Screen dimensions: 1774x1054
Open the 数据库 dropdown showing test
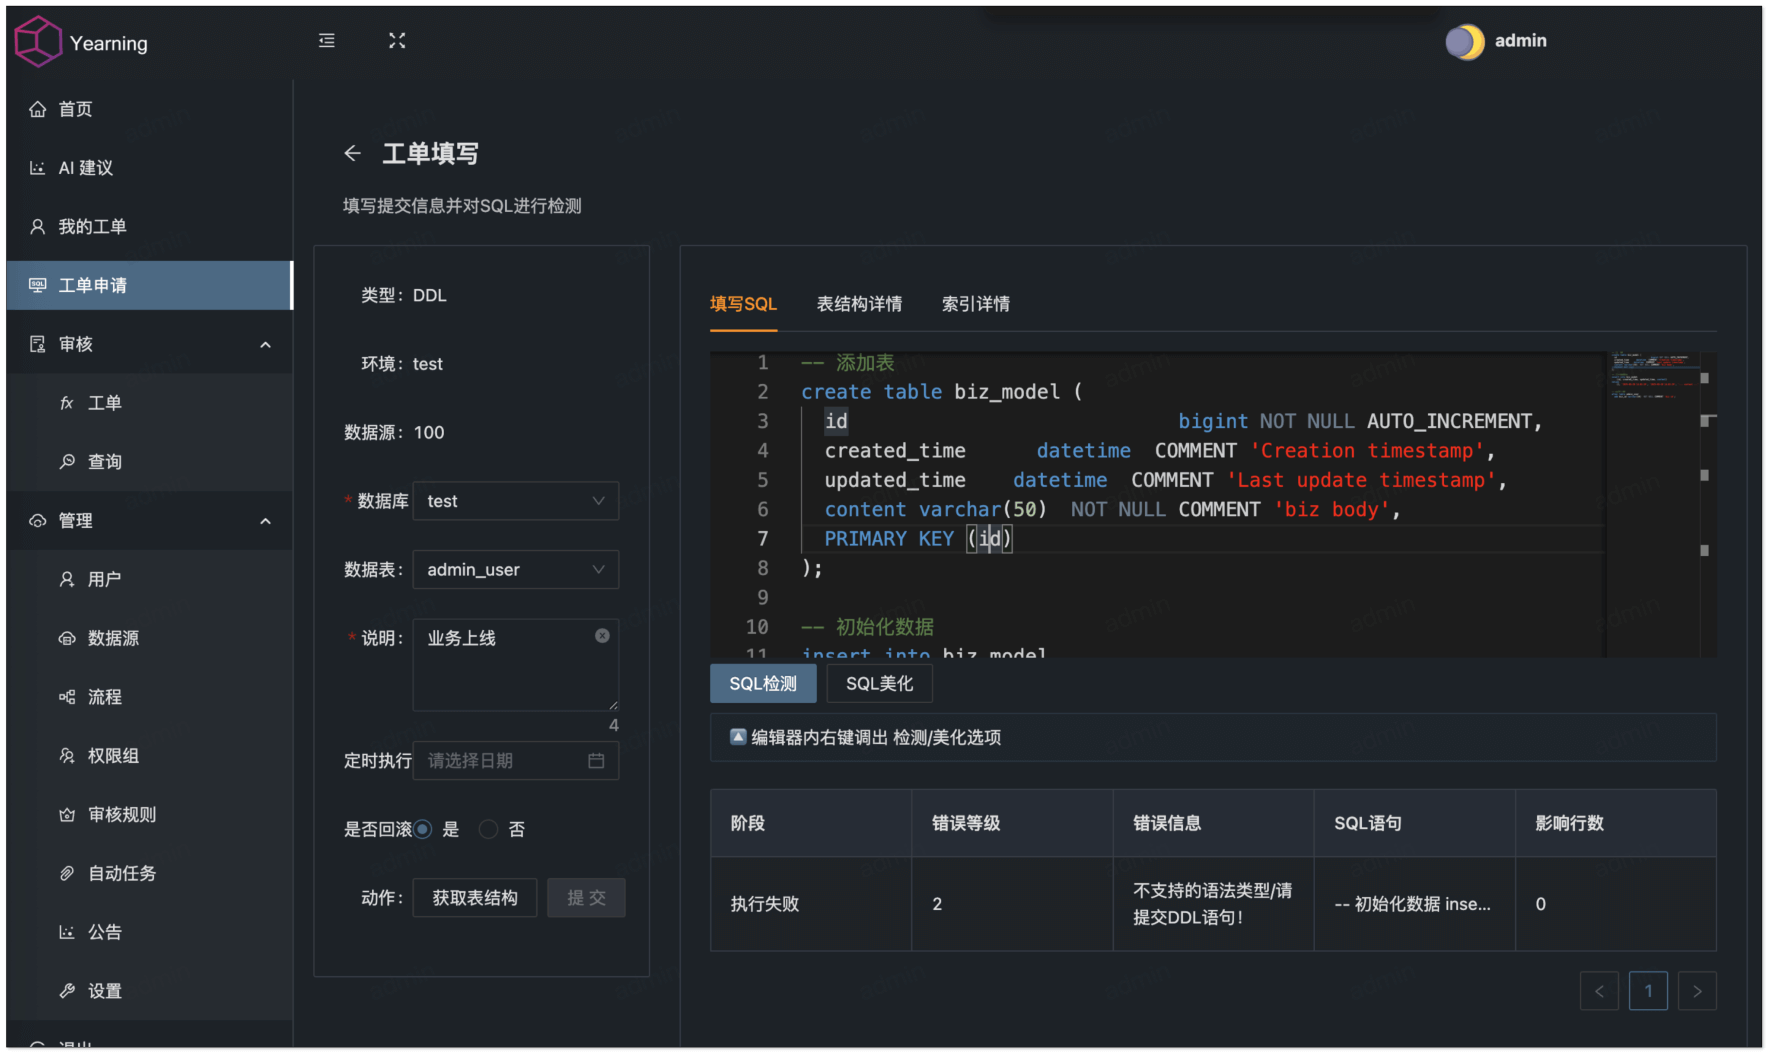[515, 500]
